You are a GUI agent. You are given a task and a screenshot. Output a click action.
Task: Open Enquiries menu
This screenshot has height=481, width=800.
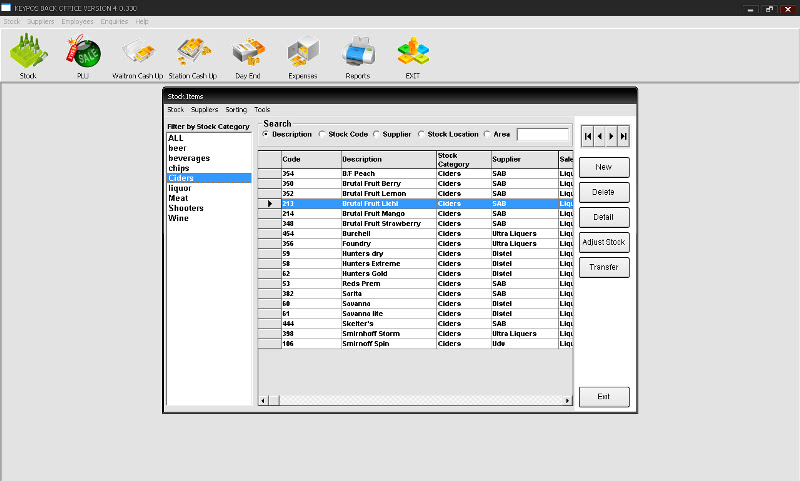114,21
